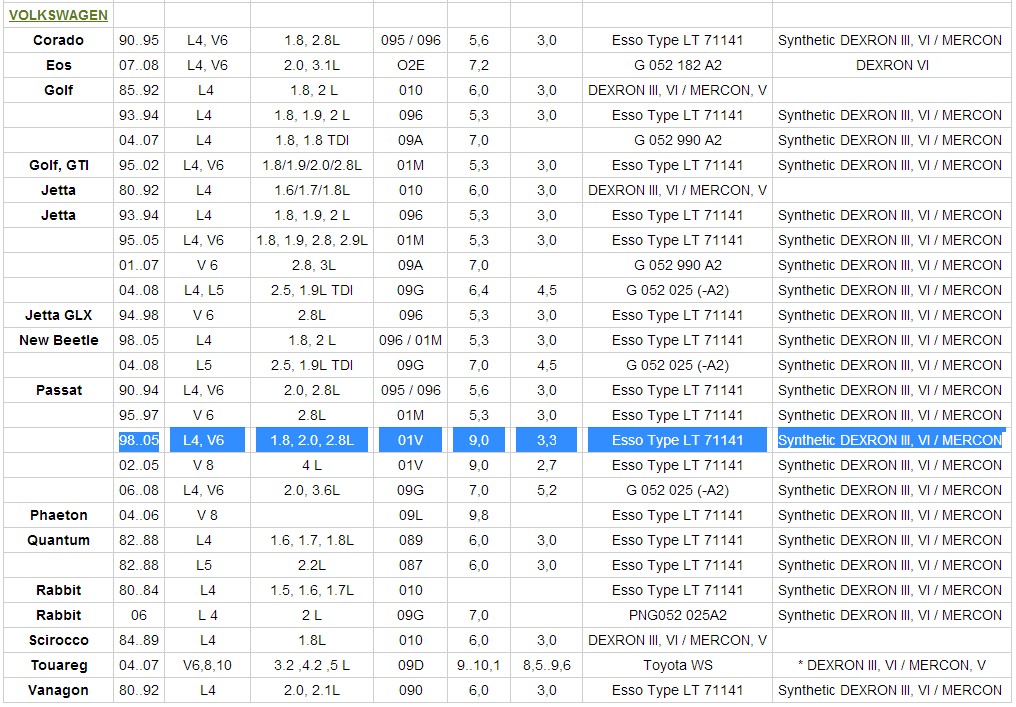Click the 1.8, 1.9, 2.8, 2.9L engine cell
This screenshot has height=707, width=1016.
pyautogui.click(x=312, y=240)
